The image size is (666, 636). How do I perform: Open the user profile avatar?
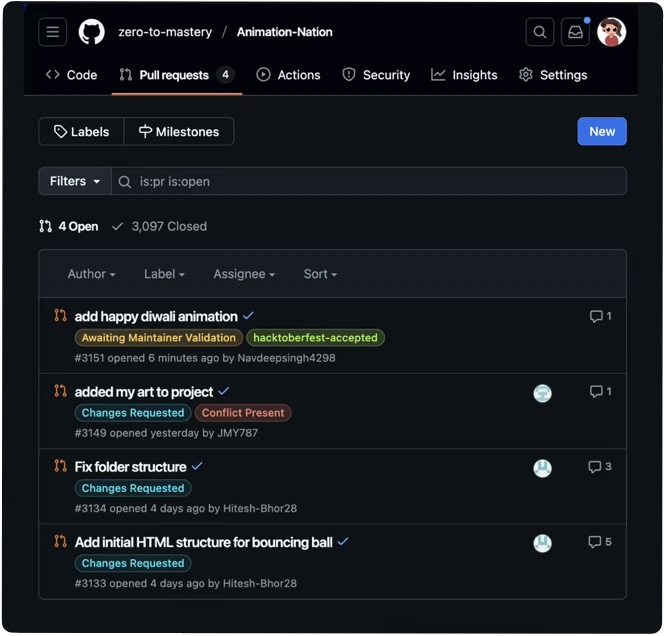click(611, 32)
